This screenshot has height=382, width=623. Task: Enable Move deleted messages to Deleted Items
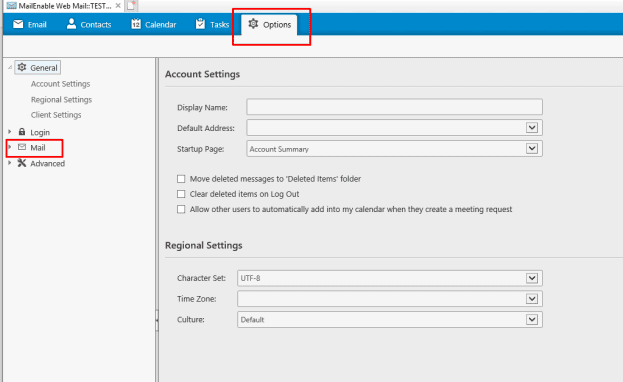(x=181, y=179)
